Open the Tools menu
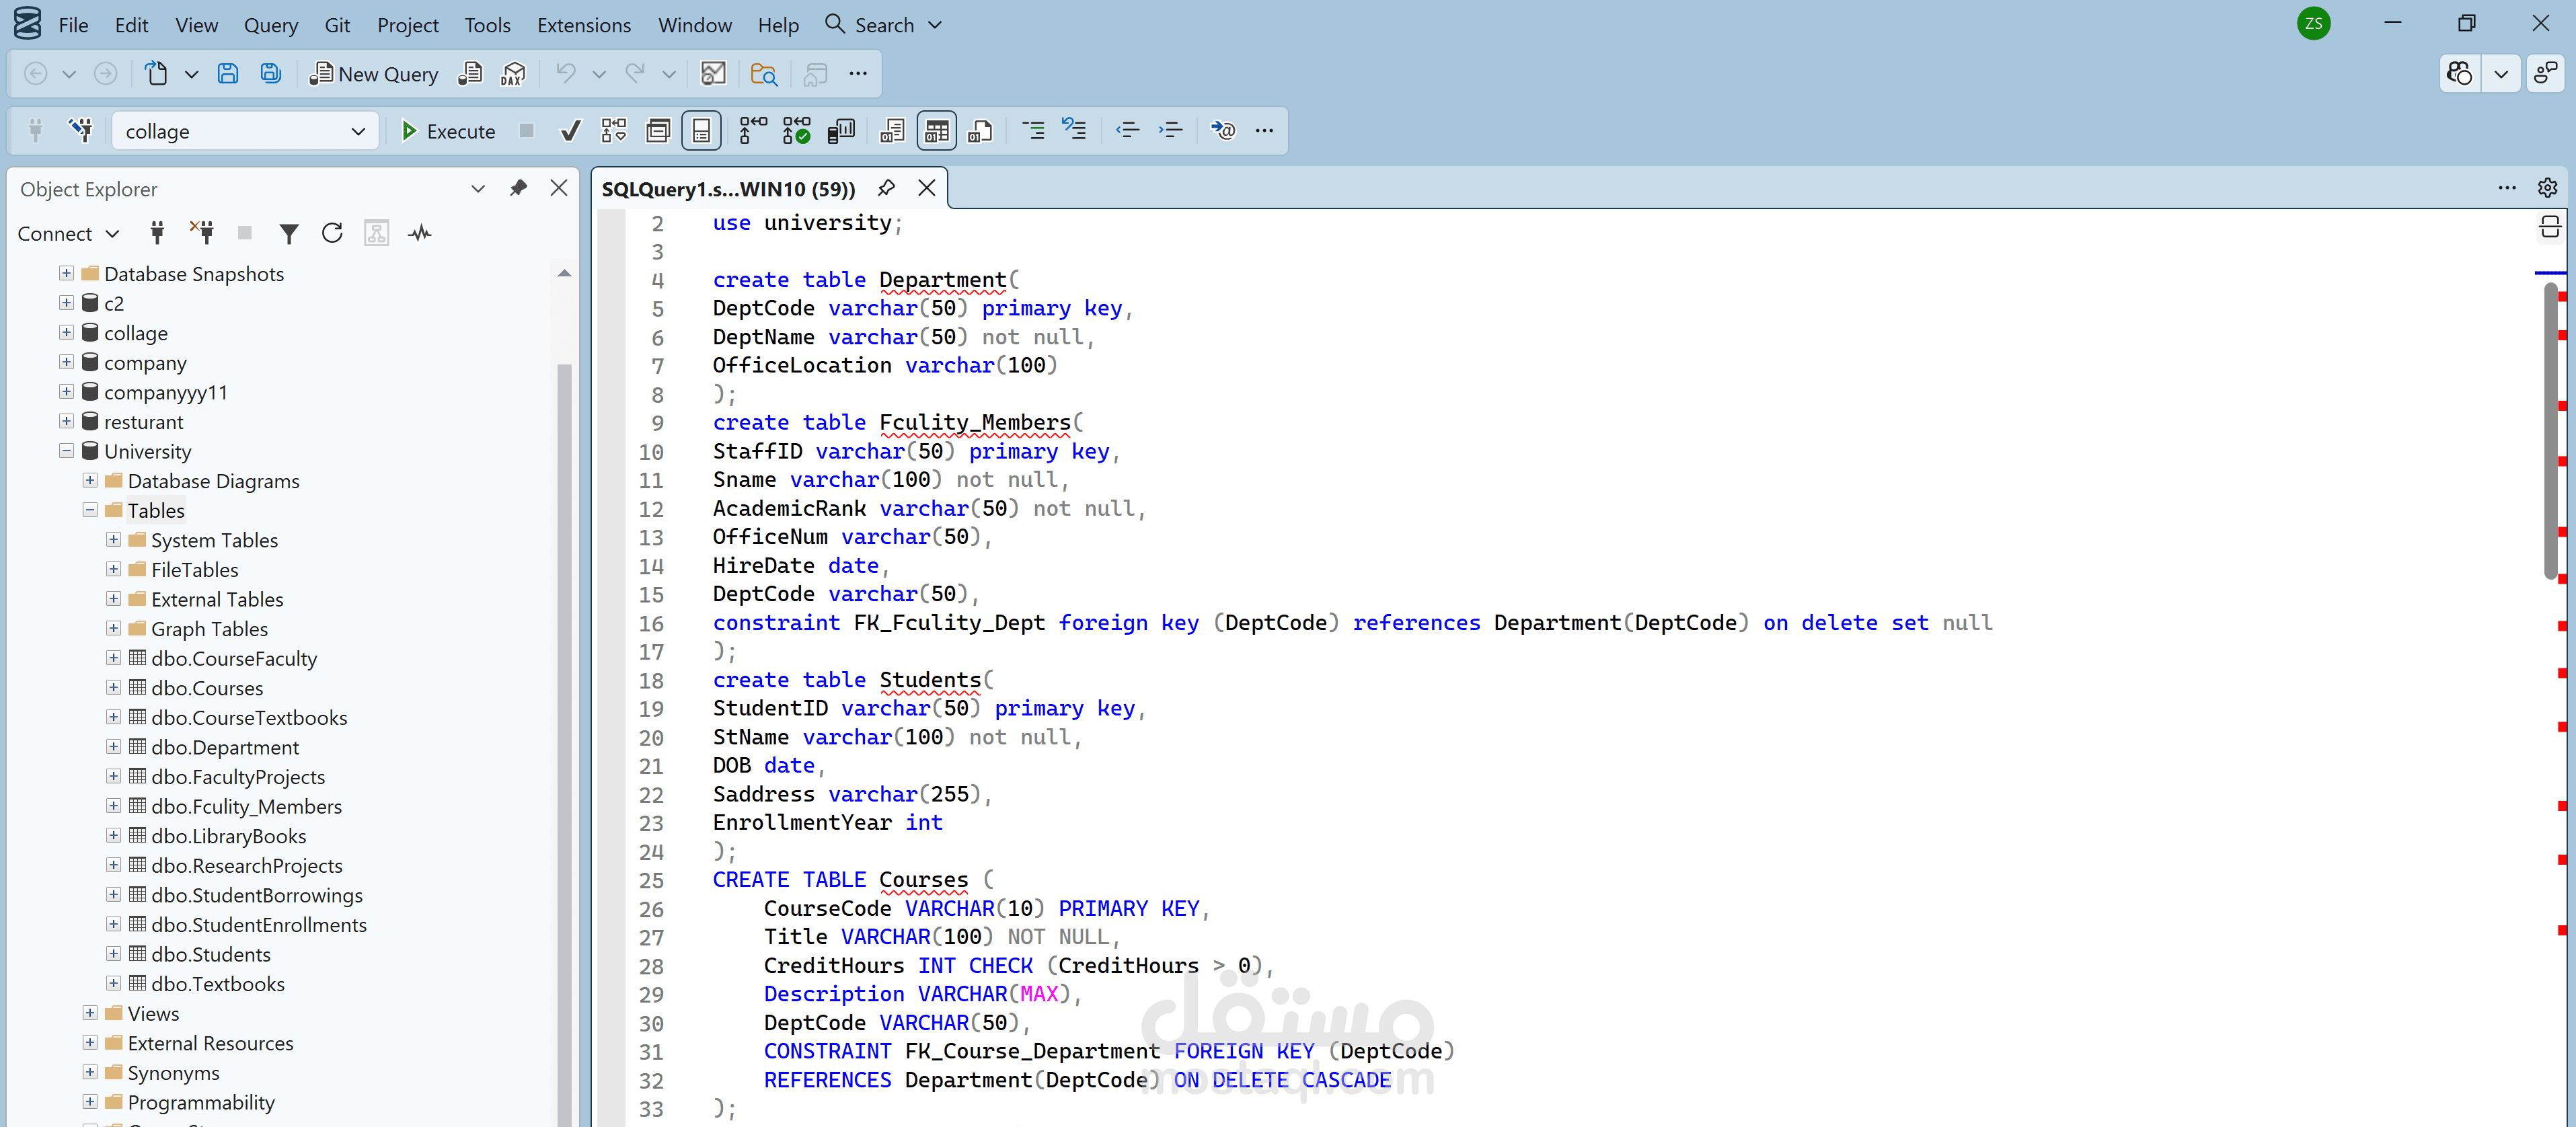 487,25
